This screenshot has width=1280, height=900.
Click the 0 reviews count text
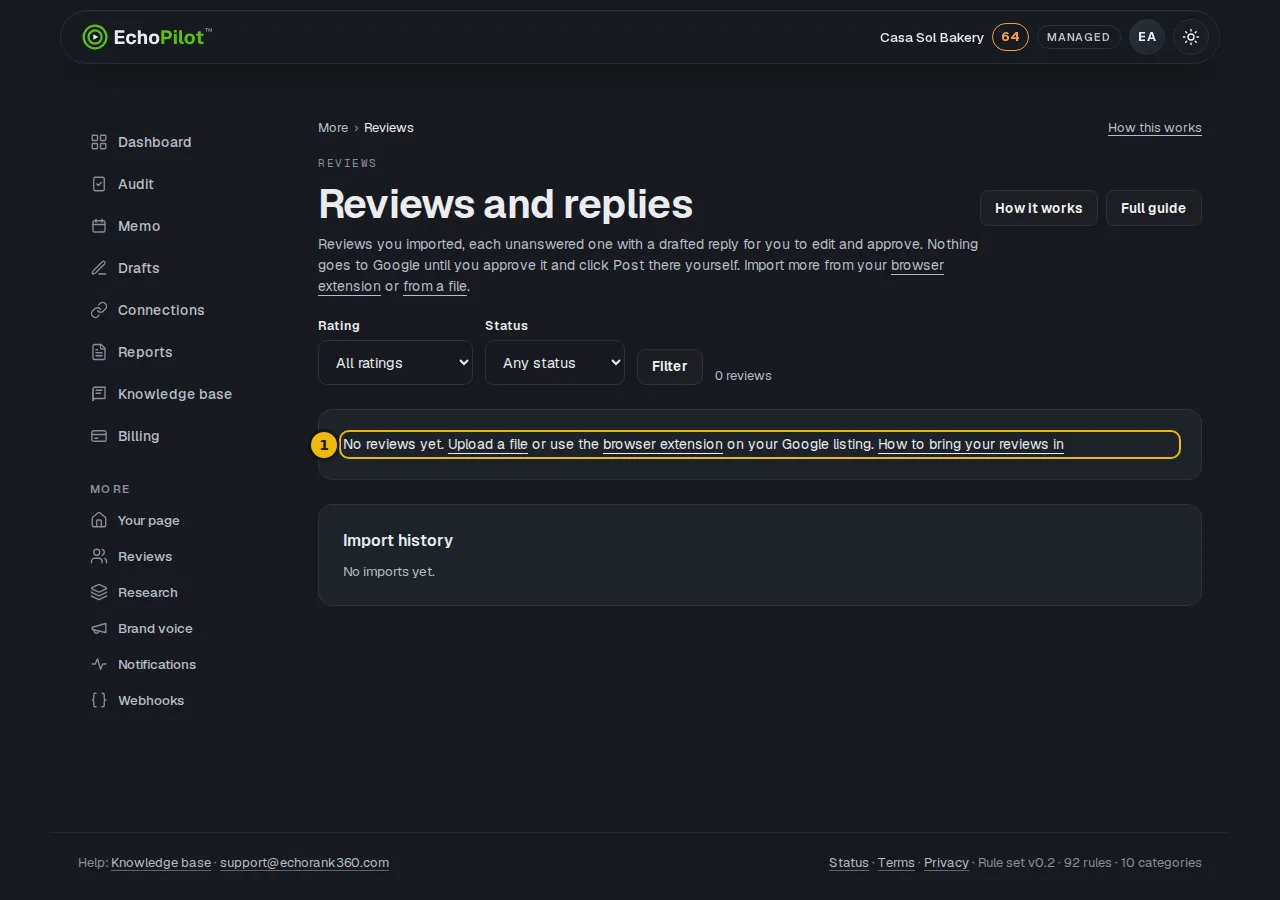743,376
